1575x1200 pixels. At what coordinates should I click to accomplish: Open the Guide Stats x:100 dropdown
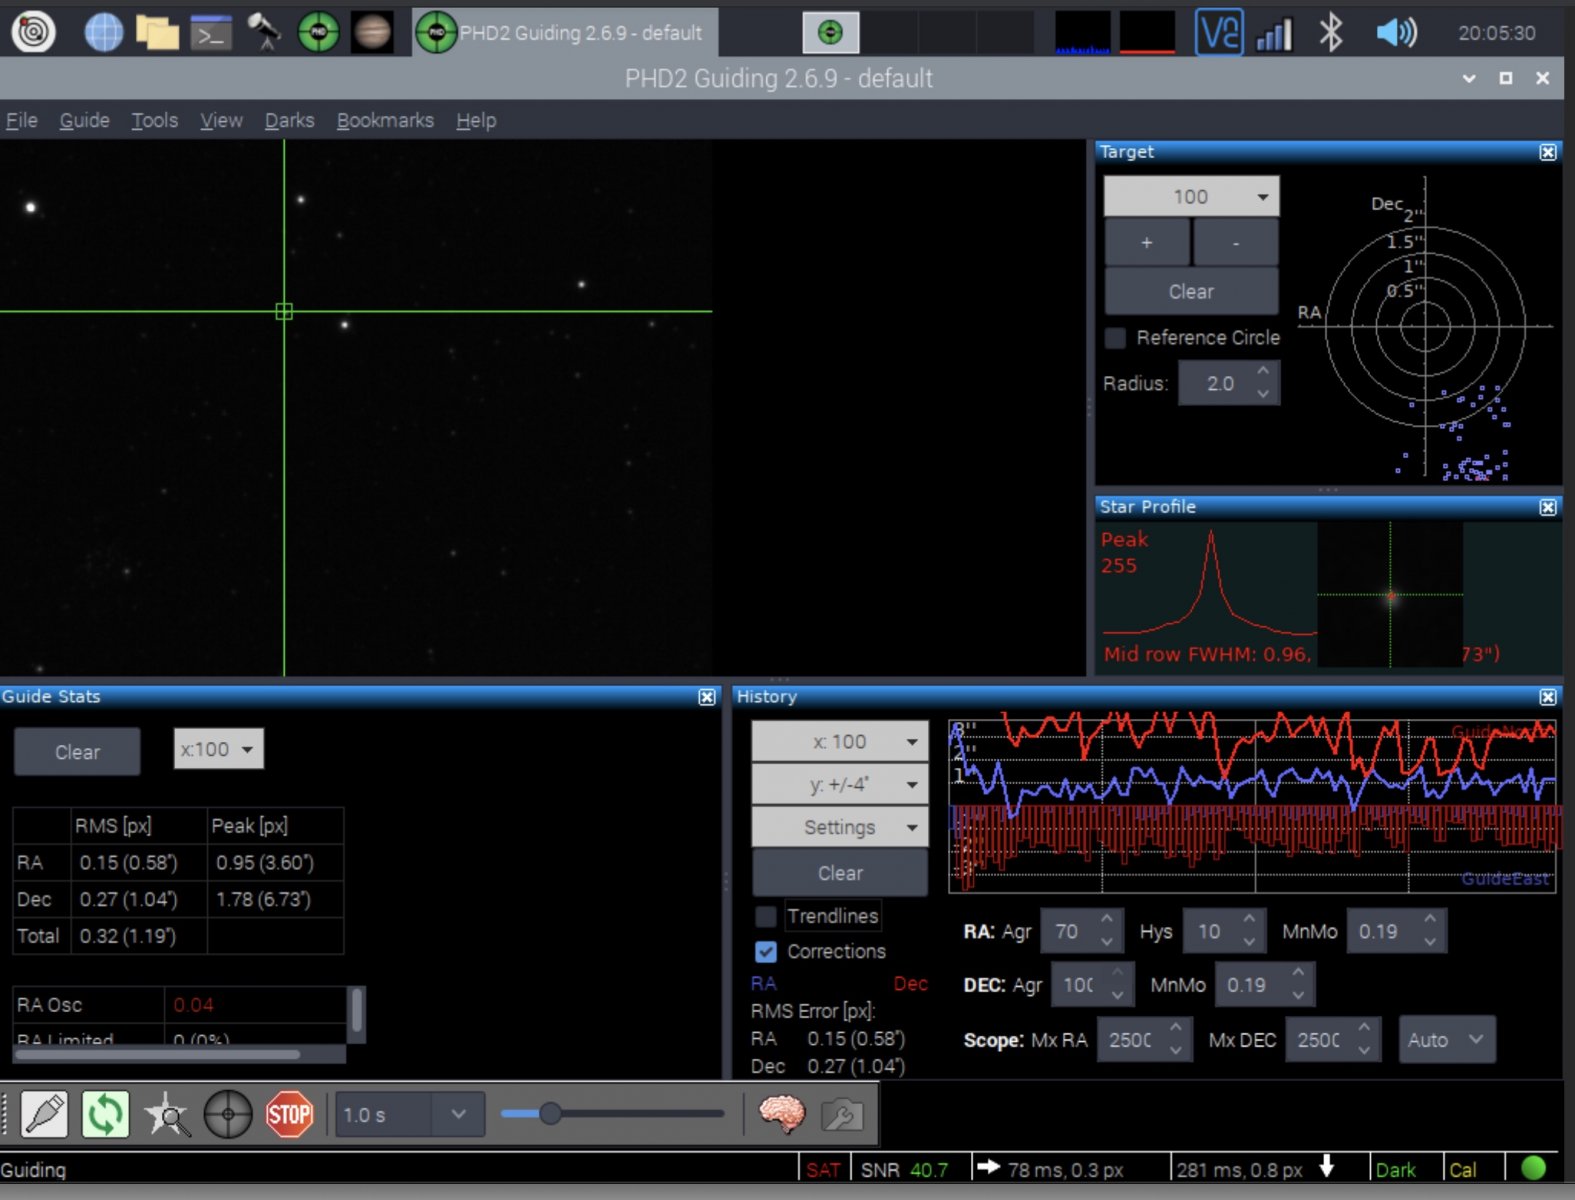point(218,749)
